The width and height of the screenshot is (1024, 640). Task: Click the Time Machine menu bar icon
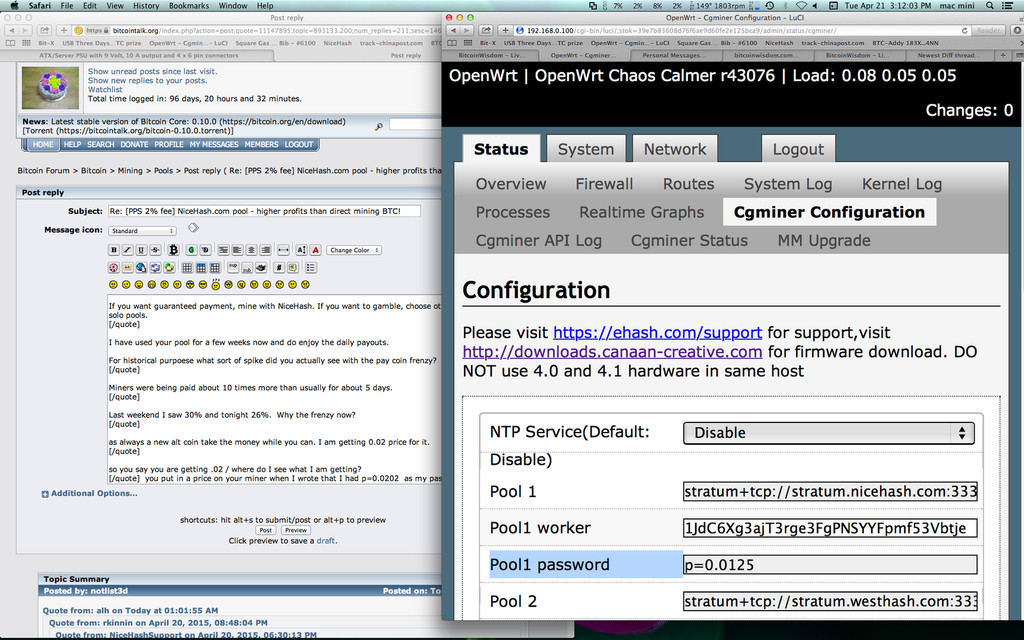(770, 5)
